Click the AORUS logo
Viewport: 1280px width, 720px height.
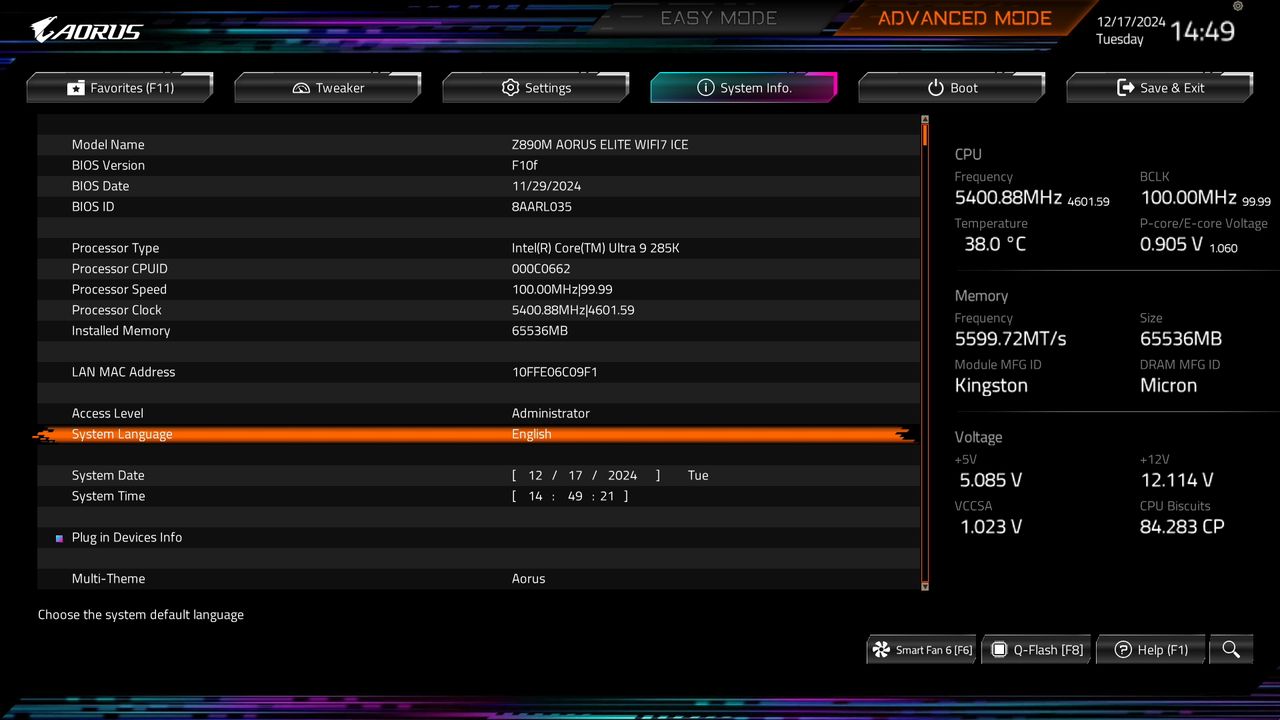pos(87,30)
